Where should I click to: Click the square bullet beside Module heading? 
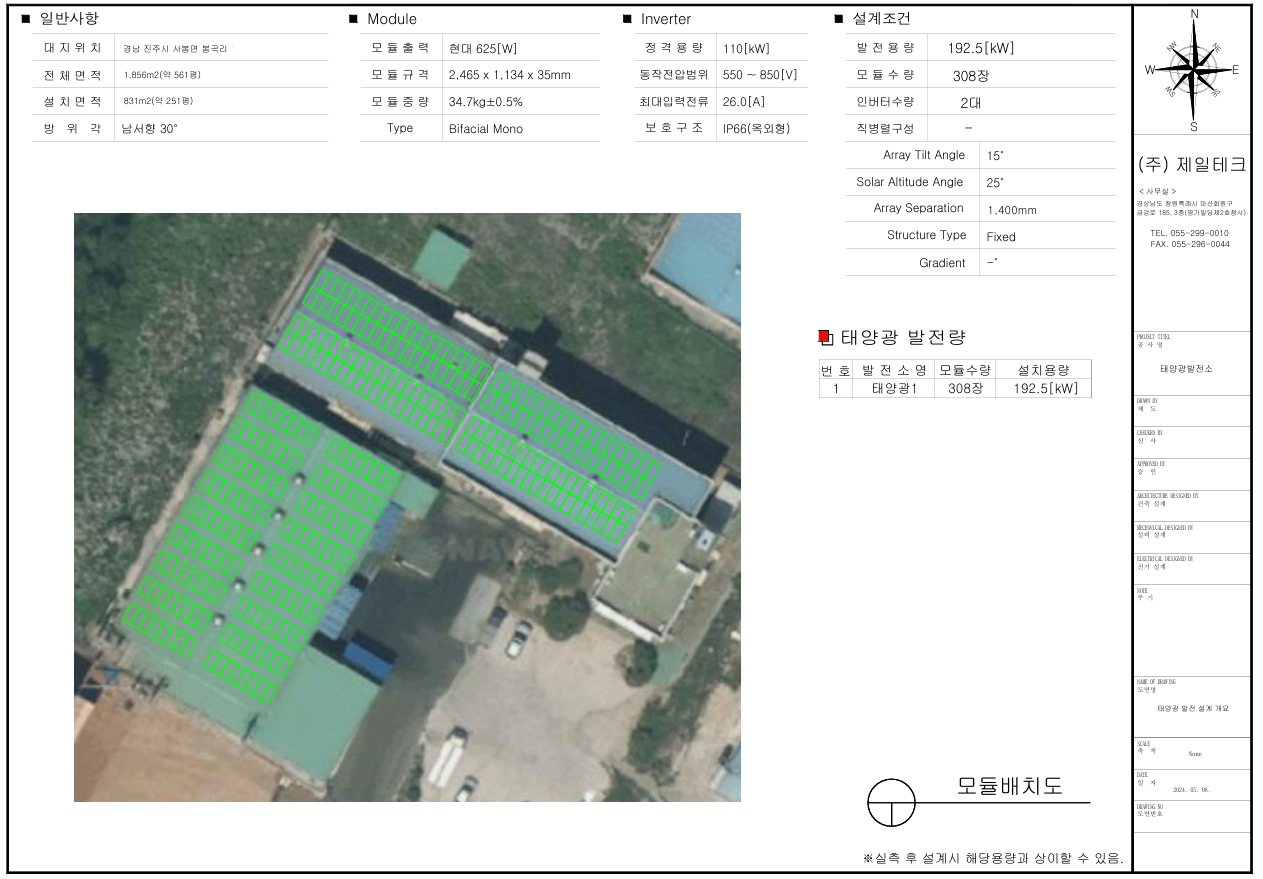click(353, 19)
